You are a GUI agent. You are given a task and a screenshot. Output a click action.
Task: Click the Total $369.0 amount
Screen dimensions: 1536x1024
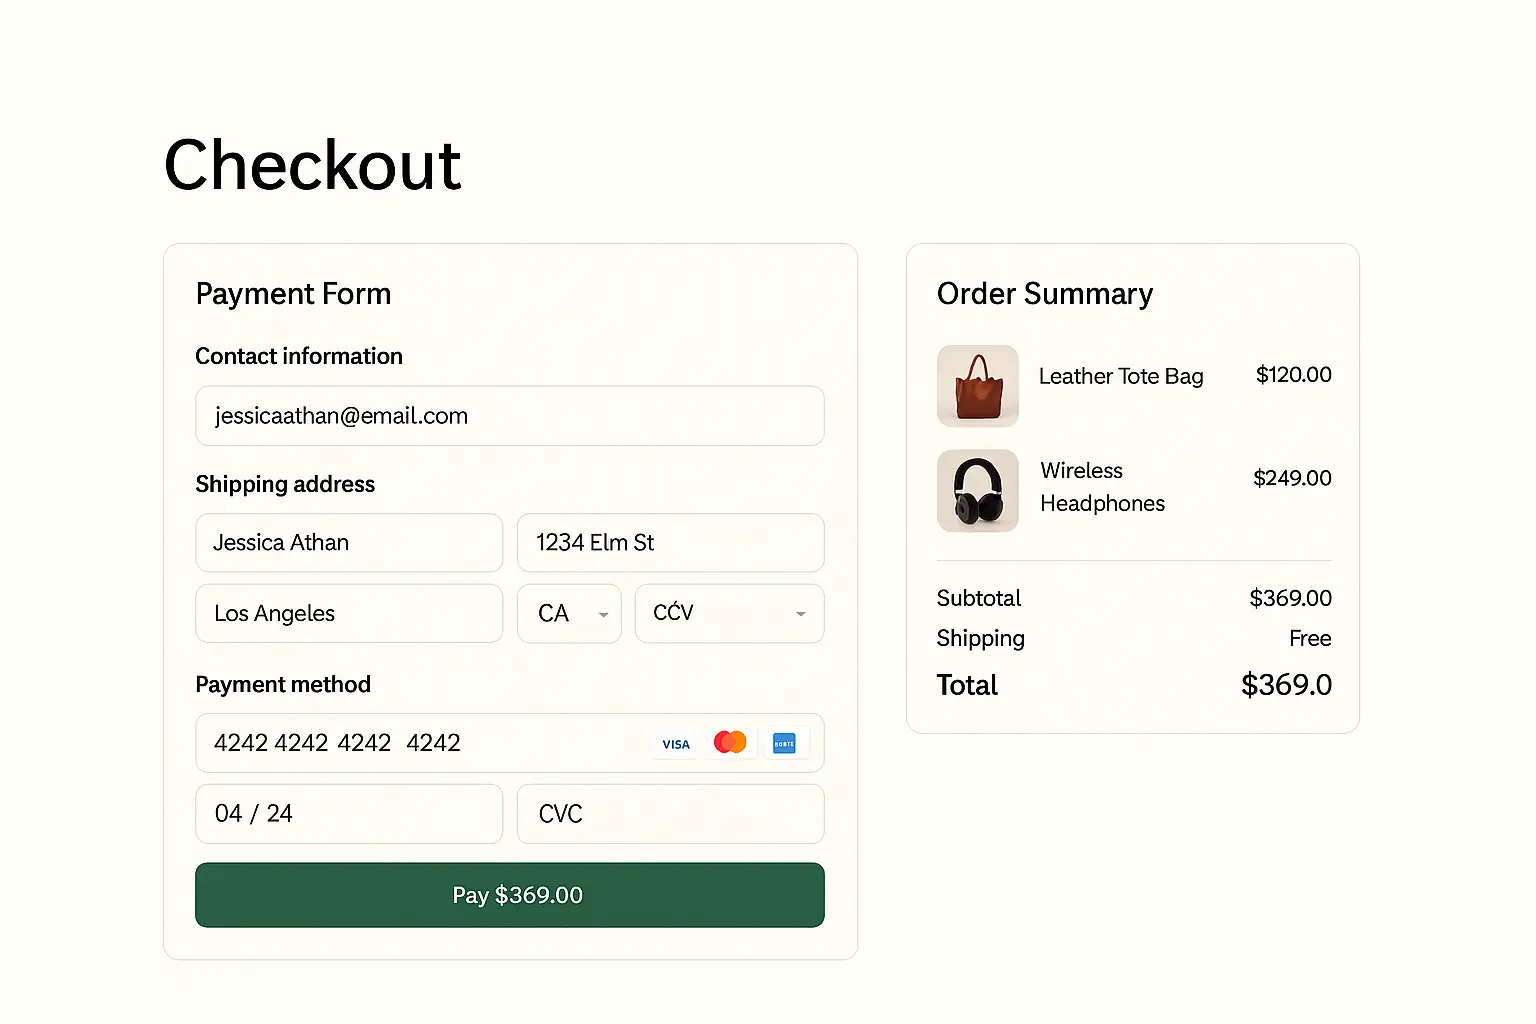pos(1286,685)
